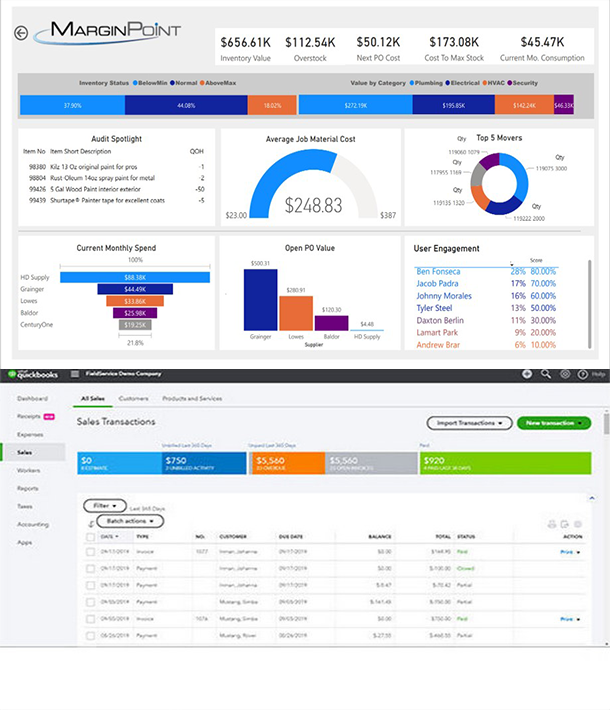
Task: Open Workers in the QuickBooks sidebar
Action: [29, 470]
